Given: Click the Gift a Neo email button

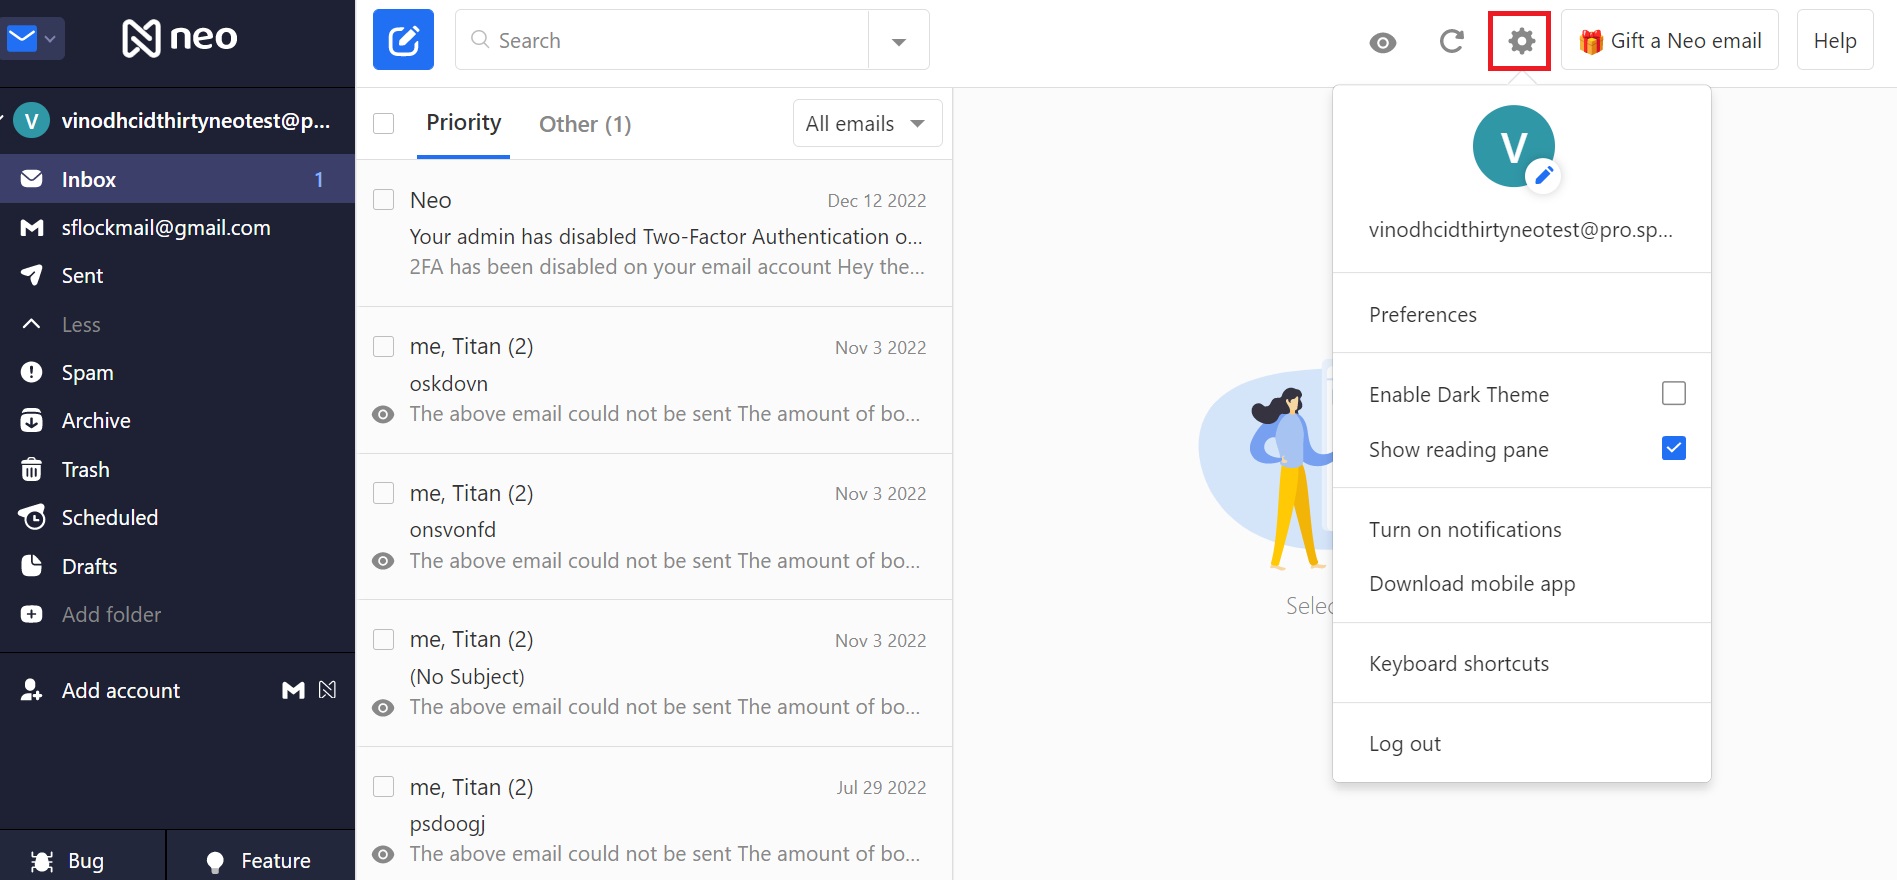Looking at the screenshot, I should click(1670, 40).
